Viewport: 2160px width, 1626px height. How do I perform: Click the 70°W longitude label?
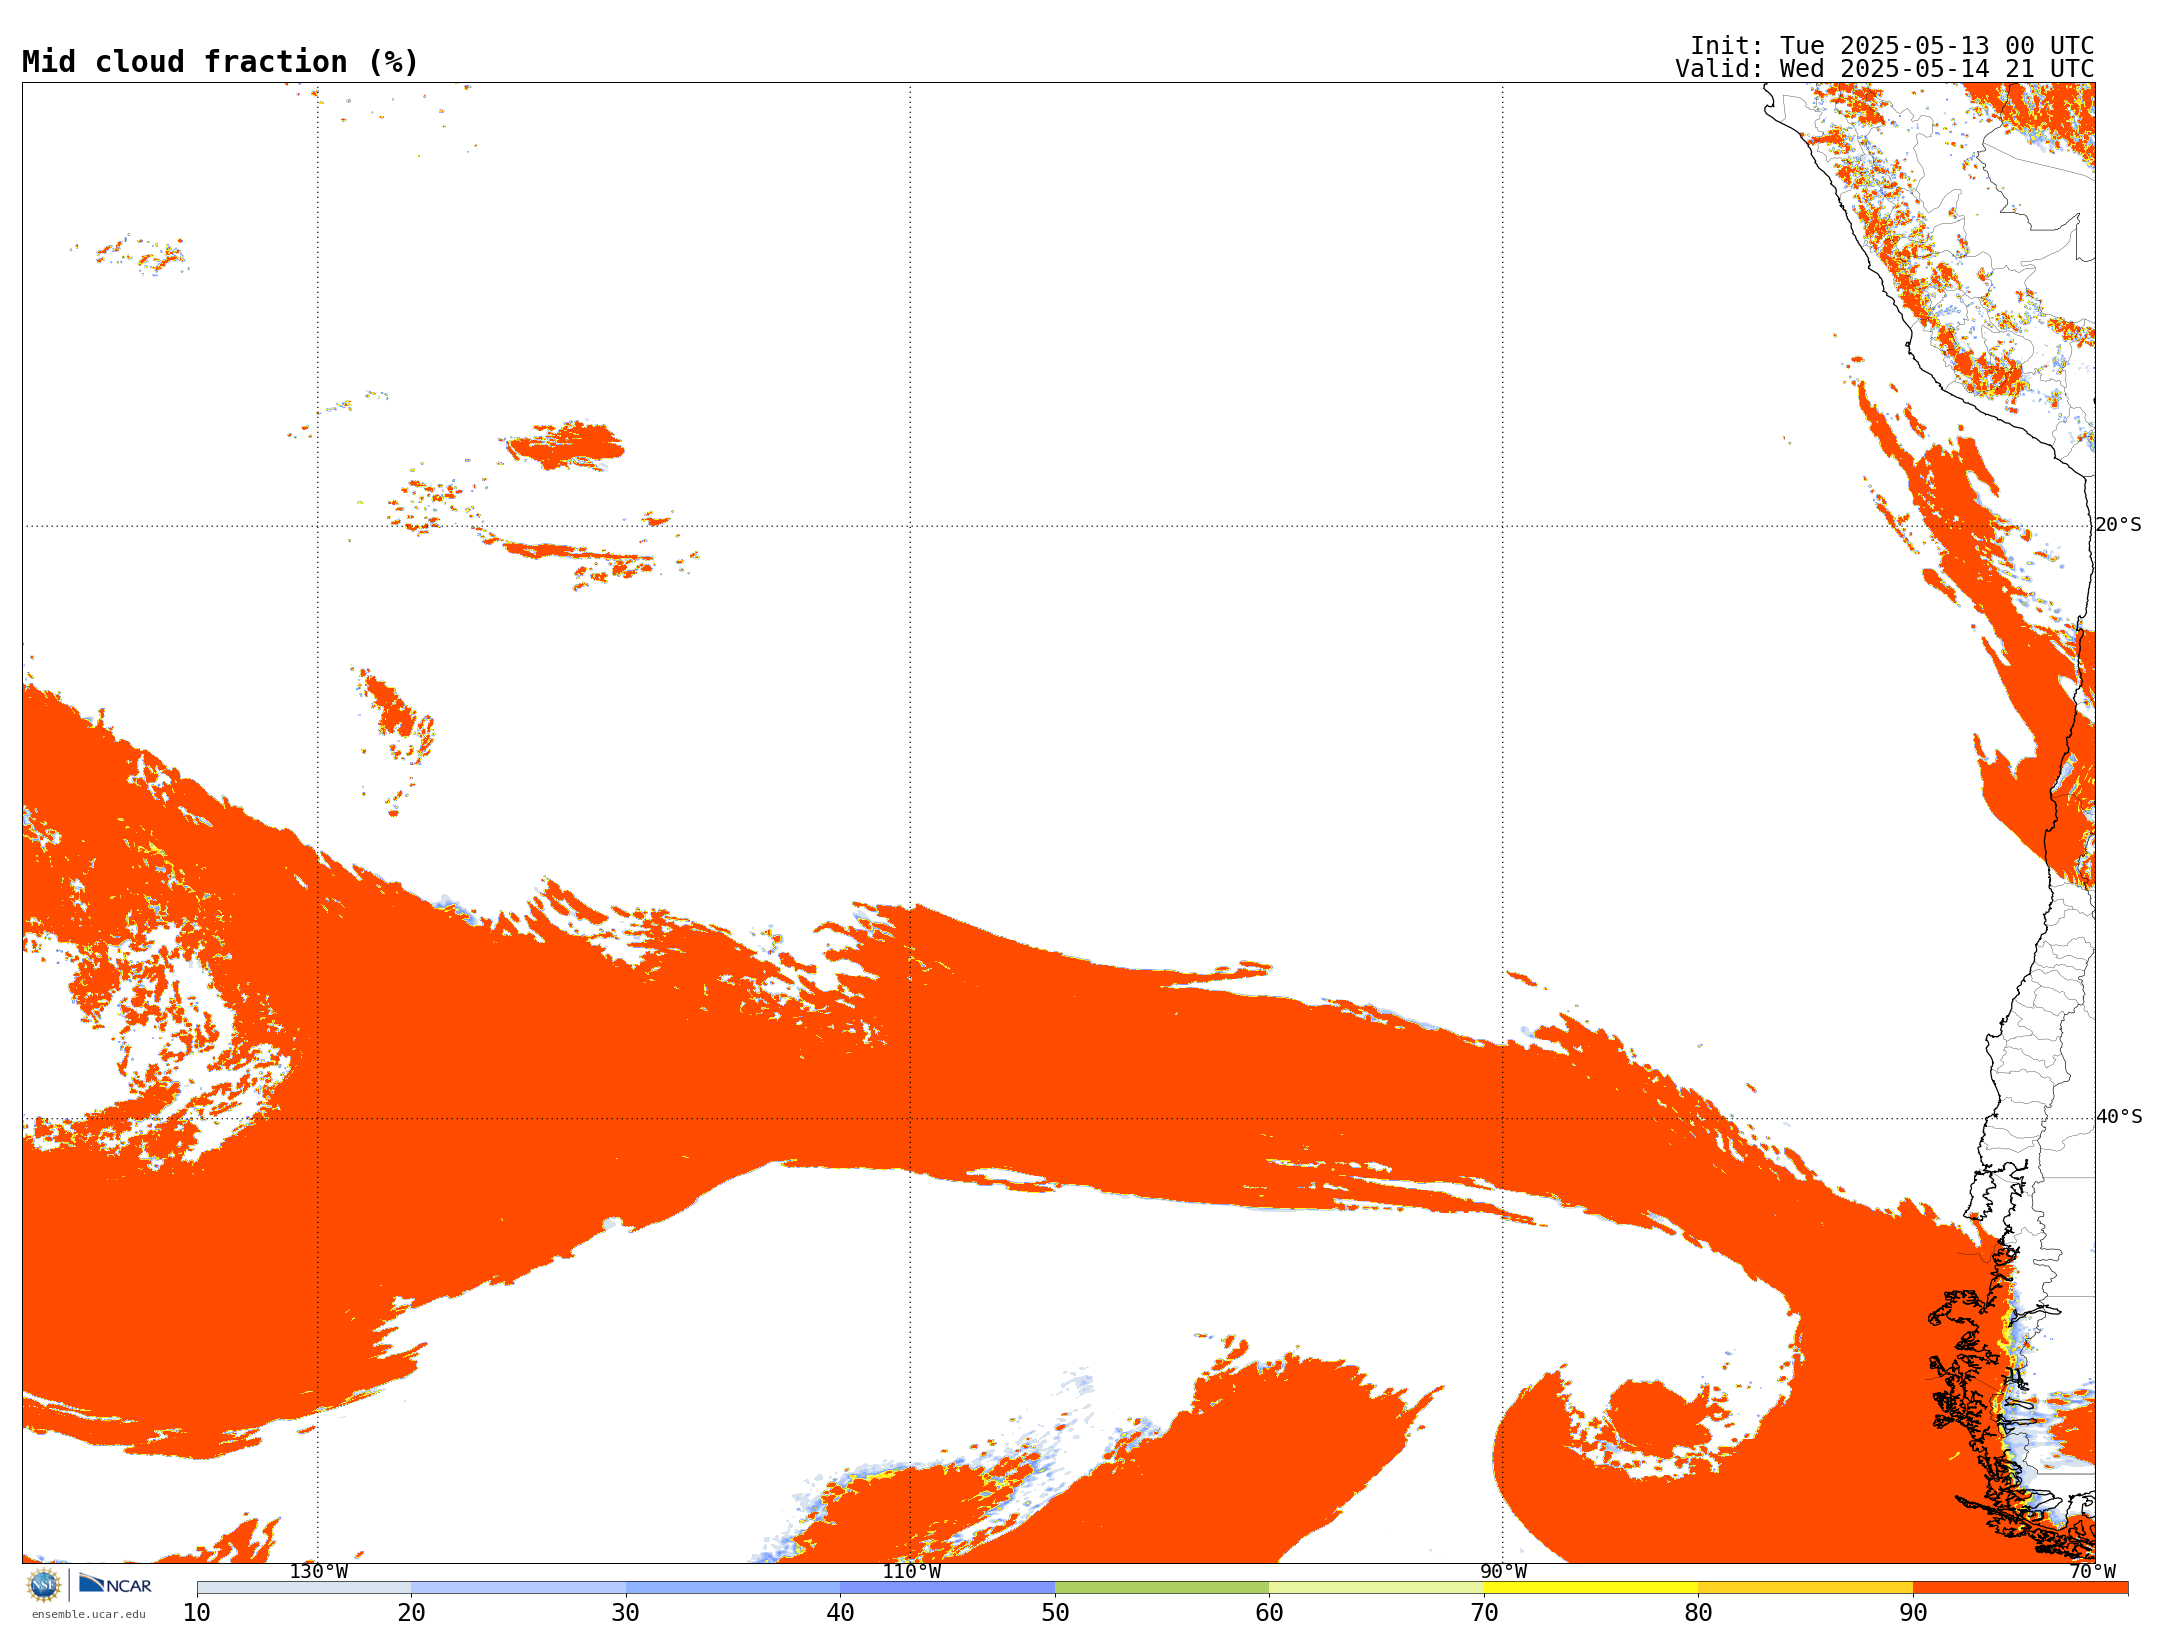pos(2093,1572)
